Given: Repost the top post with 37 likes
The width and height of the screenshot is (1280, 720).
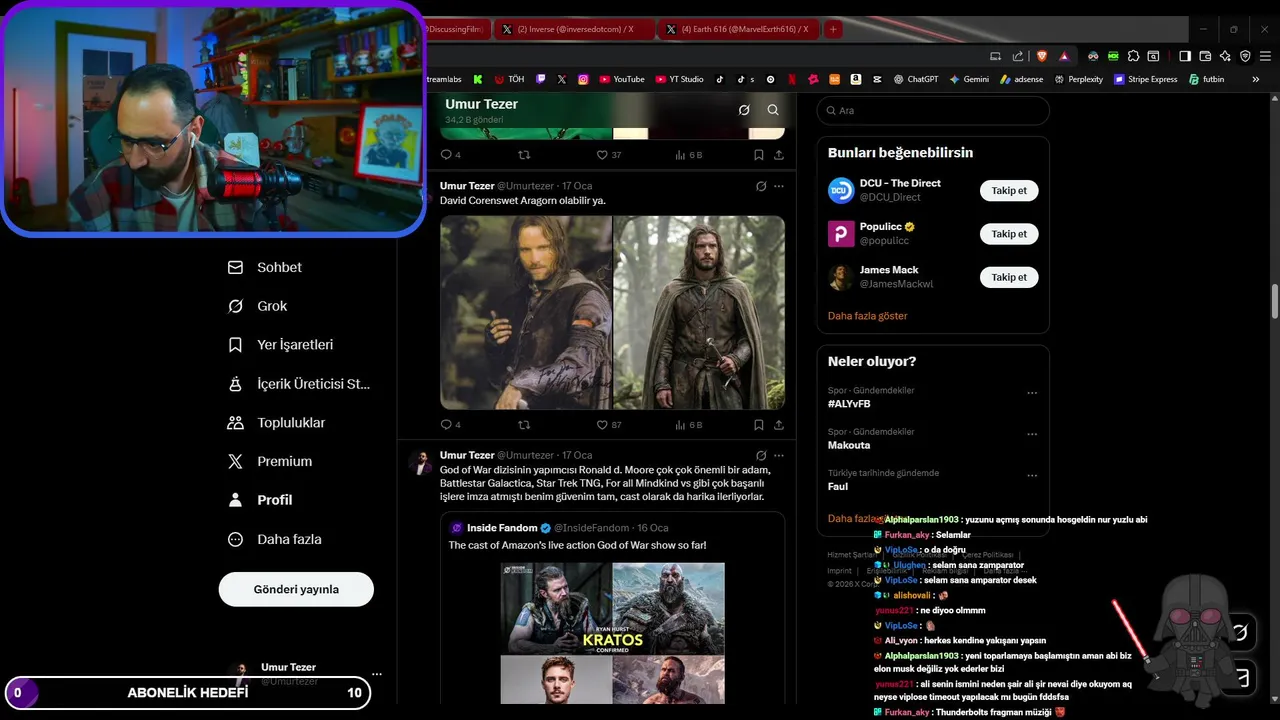Looking at the screenshot, I should (523, 155).
